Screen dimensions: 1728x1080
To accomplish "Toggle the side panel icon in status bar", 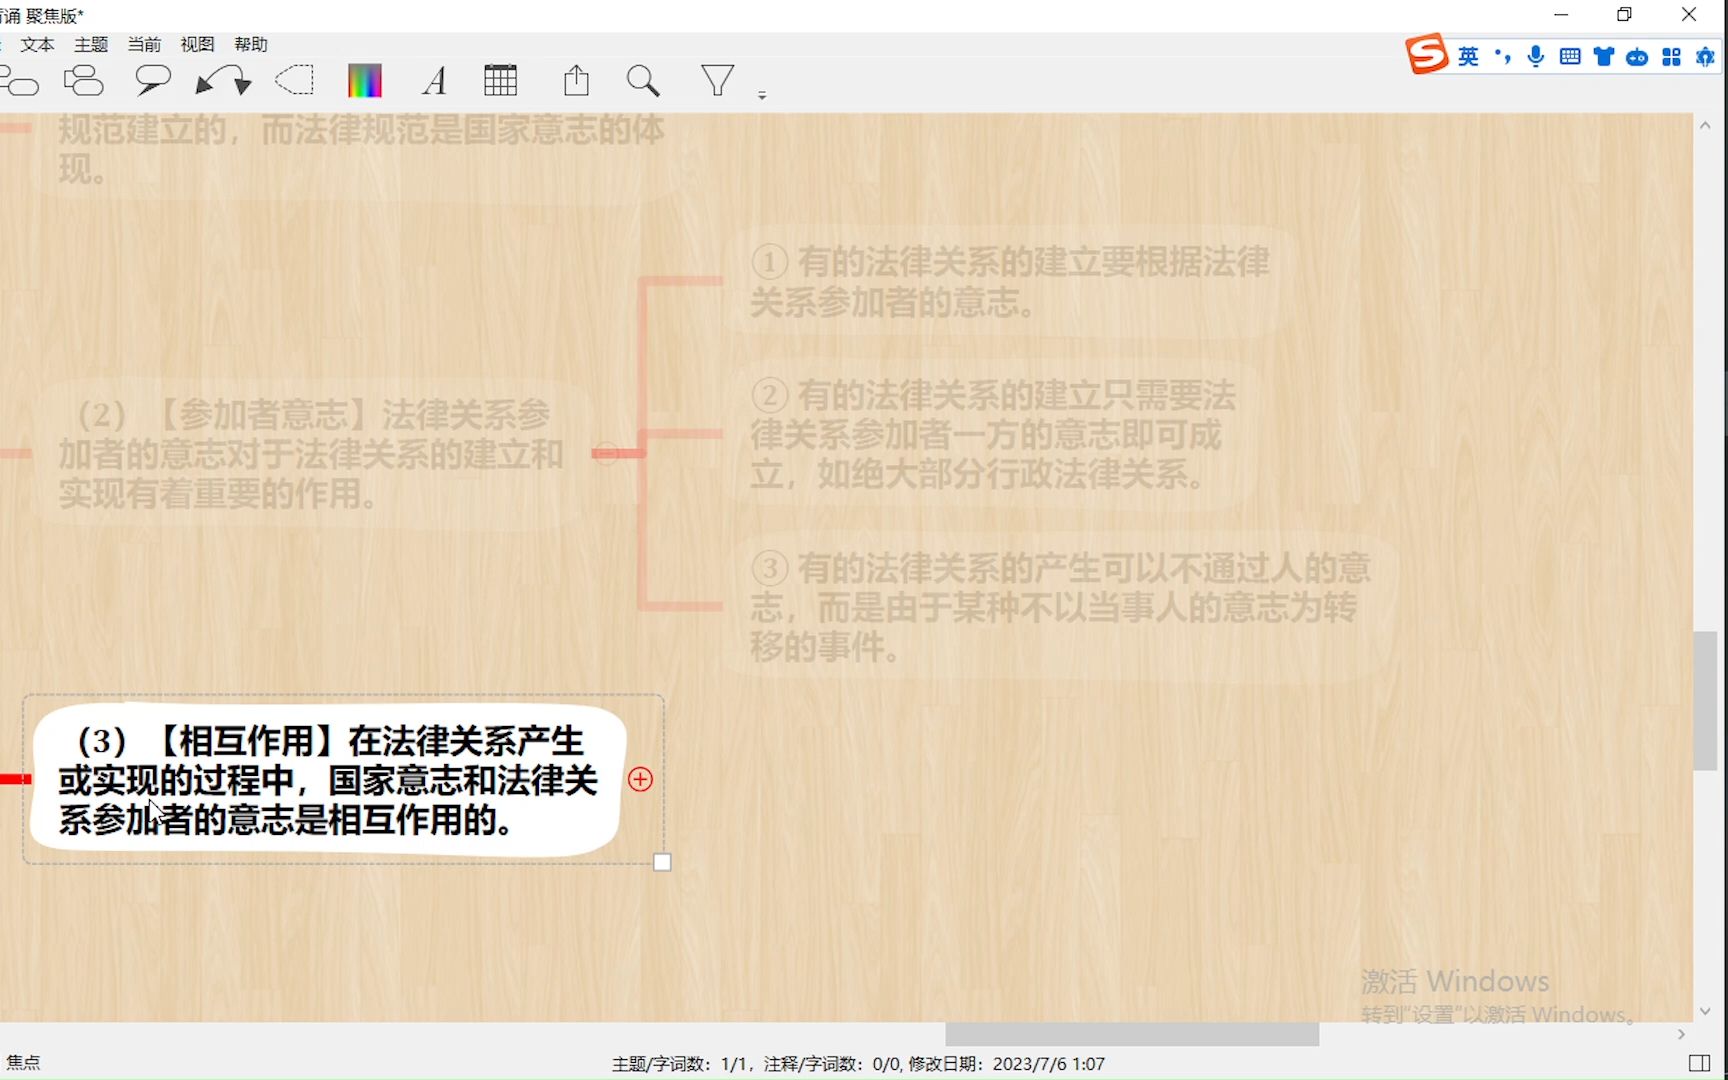I will 1700,1063.
